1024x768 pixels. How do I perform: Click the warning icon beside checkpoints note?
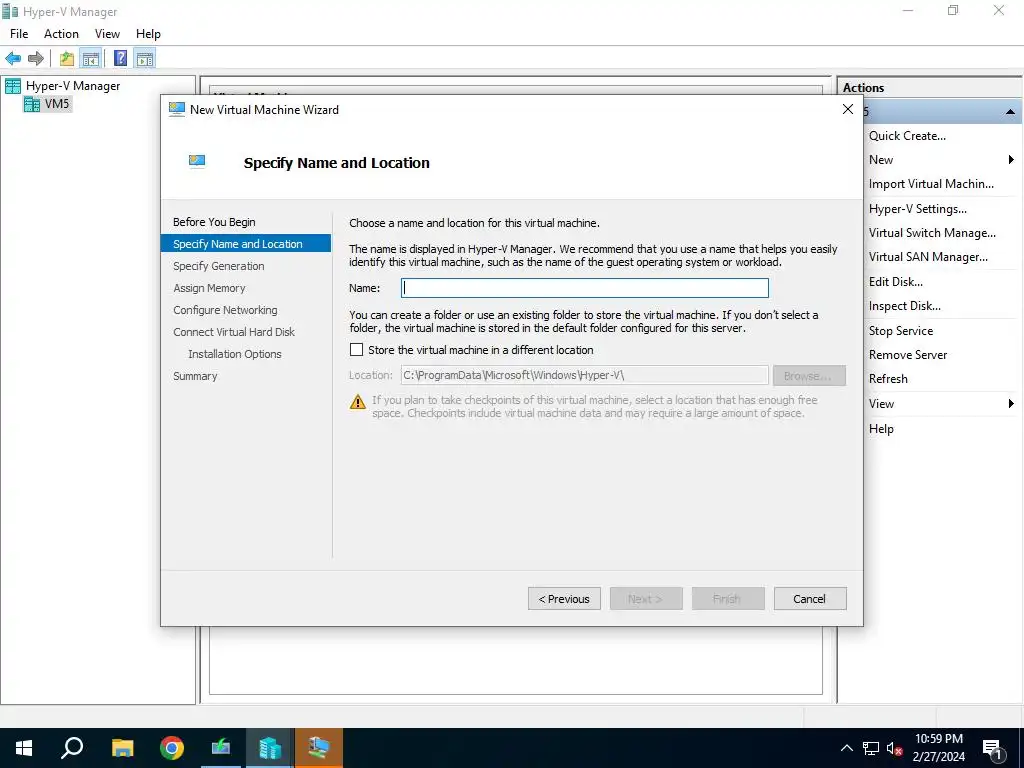[358, 402]
